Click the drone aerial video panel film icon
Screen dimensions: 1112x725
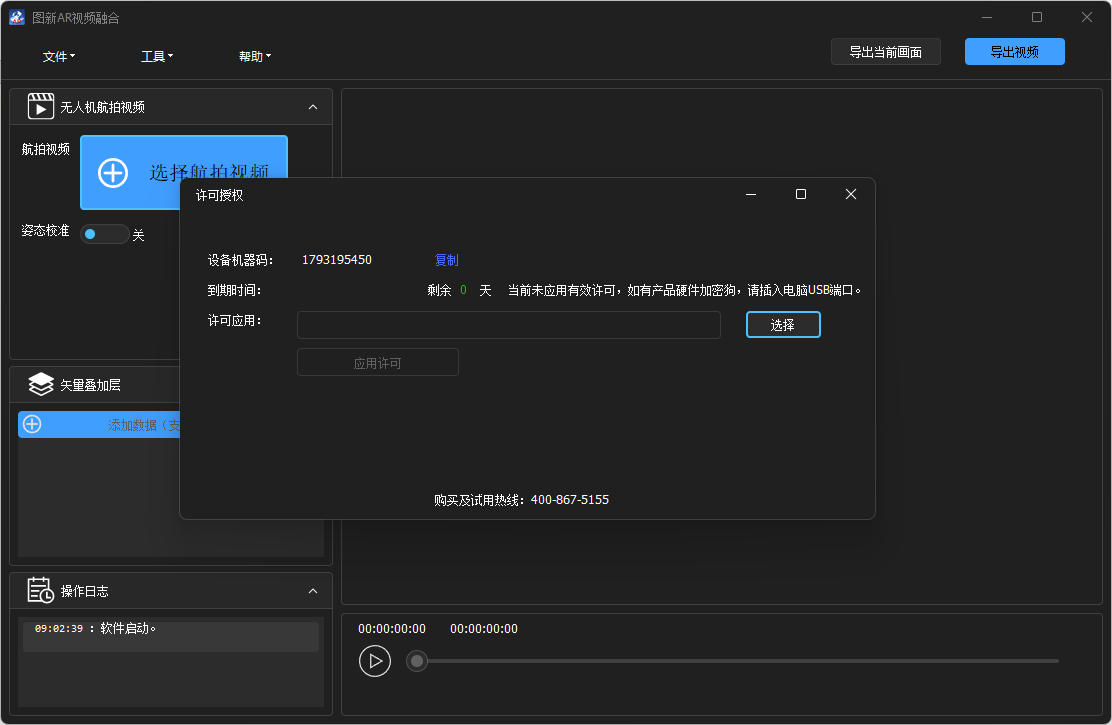pyautogui.click(x=40, y=106)
